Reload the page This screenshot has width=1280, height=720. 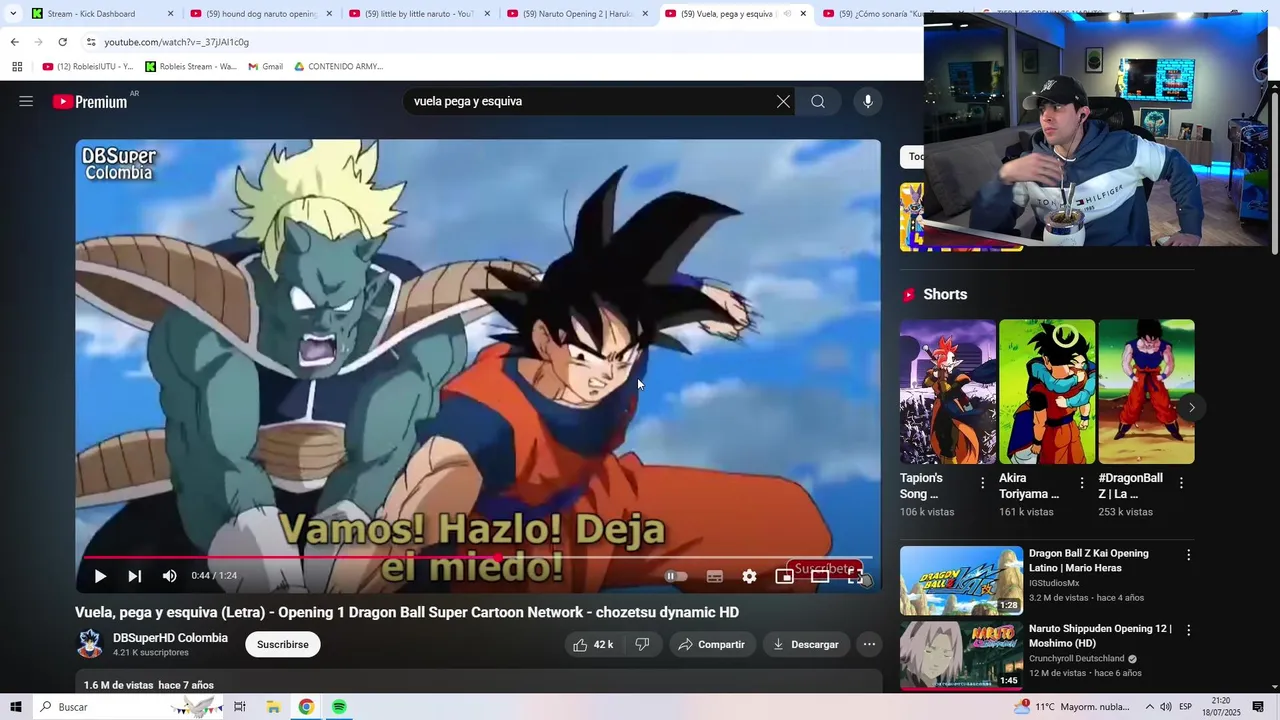62,42
